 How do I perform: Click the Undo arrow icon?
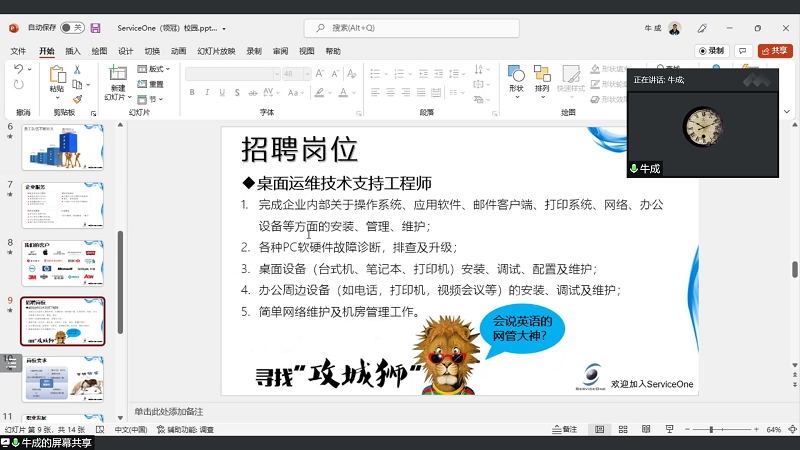(x=20, y=69)
